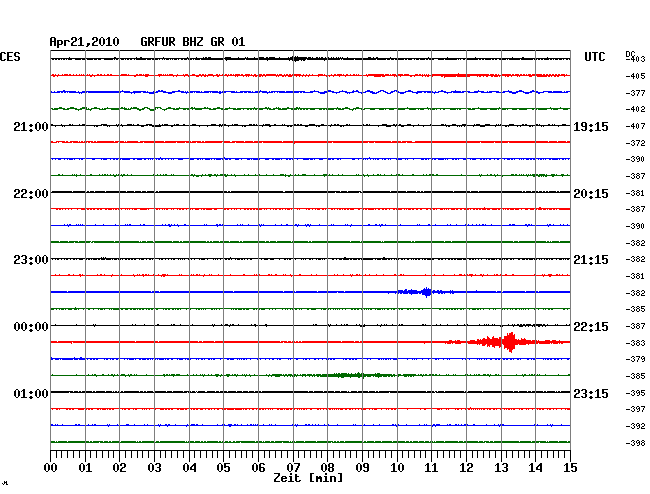Viewport: 650px width, 494px height.
Task: Click the DC offset value -402
Action: [x=635, y=109]
